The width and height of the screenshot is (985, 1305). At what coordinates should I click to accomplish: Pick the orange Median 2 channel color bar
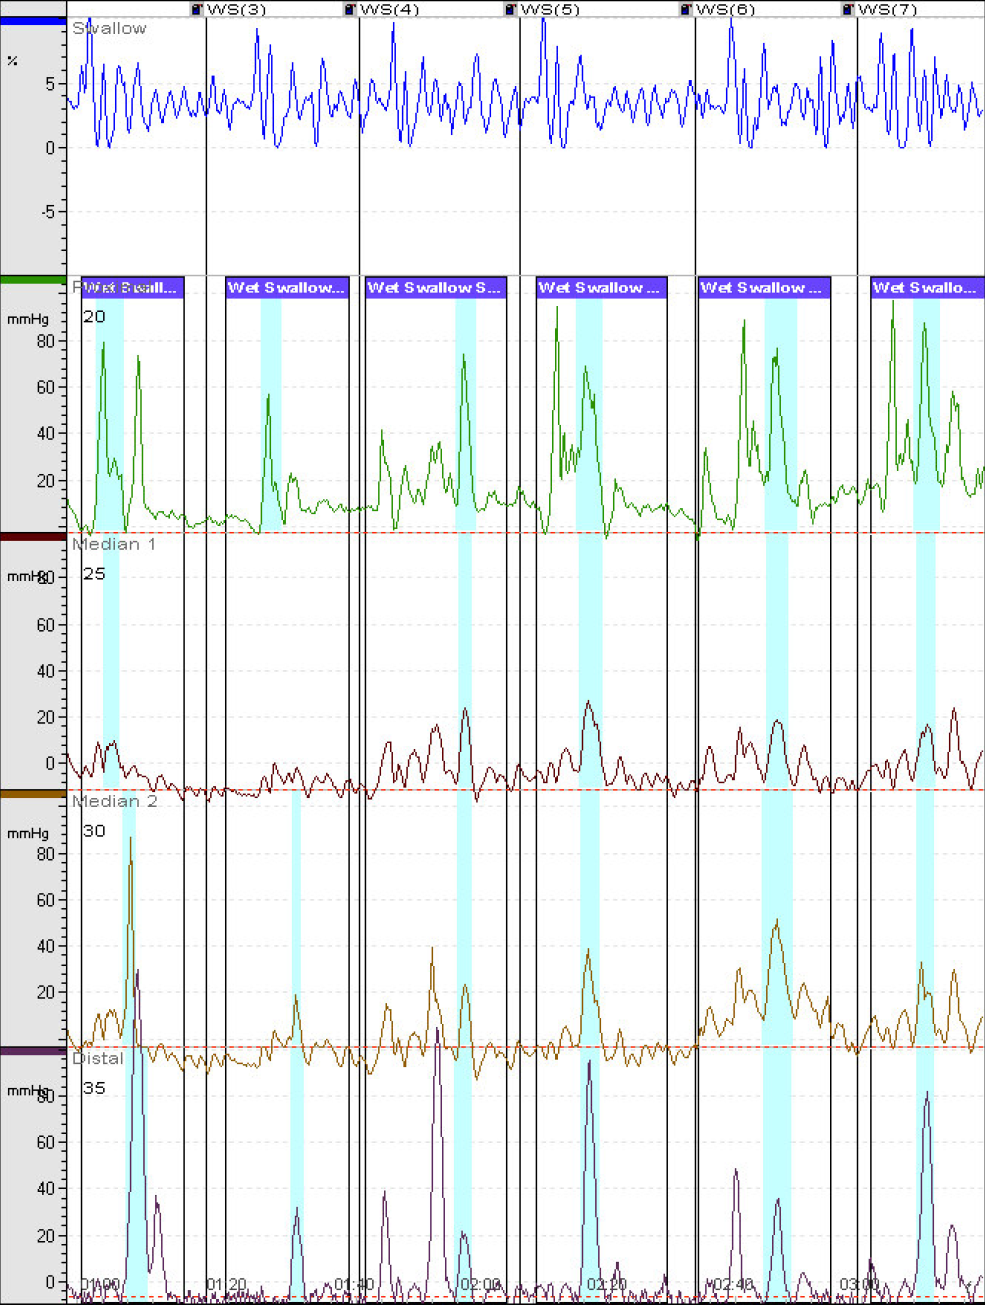pos(33,794)
